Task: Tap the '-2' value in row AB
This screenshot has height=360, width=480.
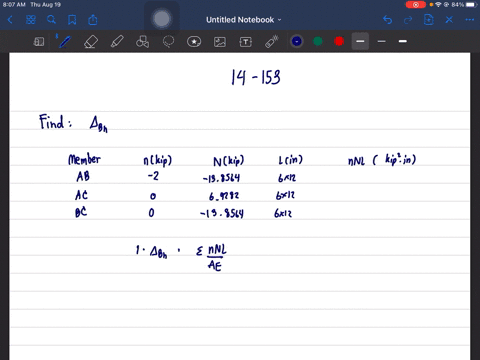Action: (153, 176)
